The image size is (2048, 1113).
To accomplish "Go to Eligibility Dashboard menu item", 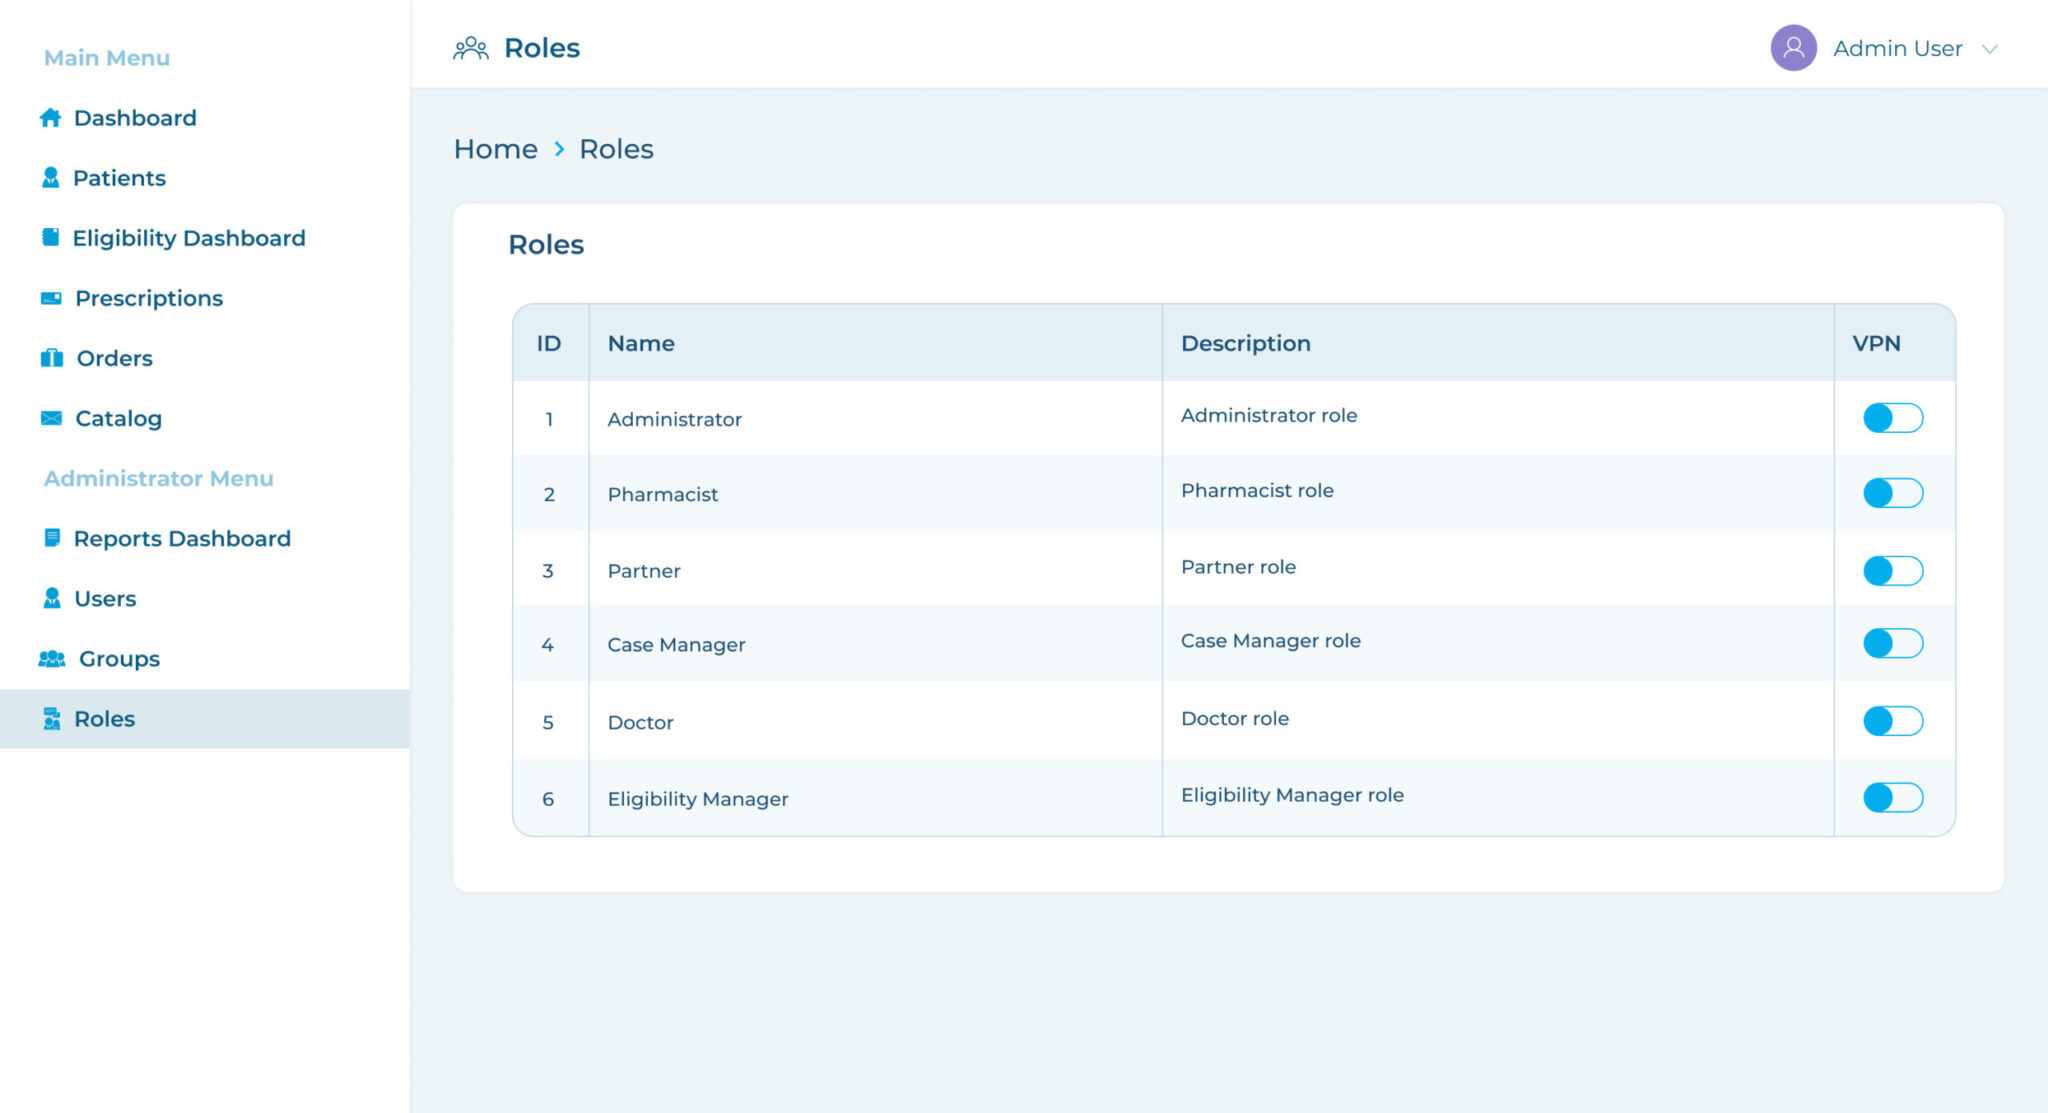I will [x=189, y=238].
